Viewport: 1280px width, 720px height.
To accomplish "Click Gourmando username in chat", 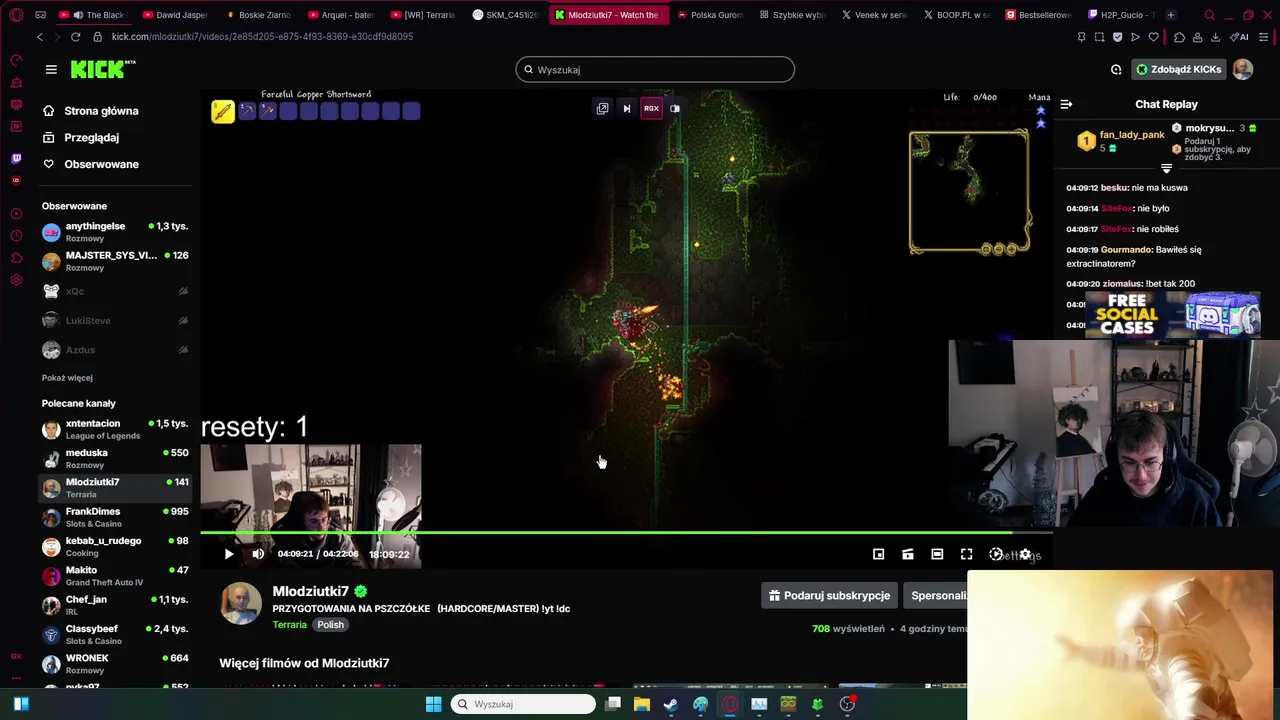I will tap(1127, 249).
